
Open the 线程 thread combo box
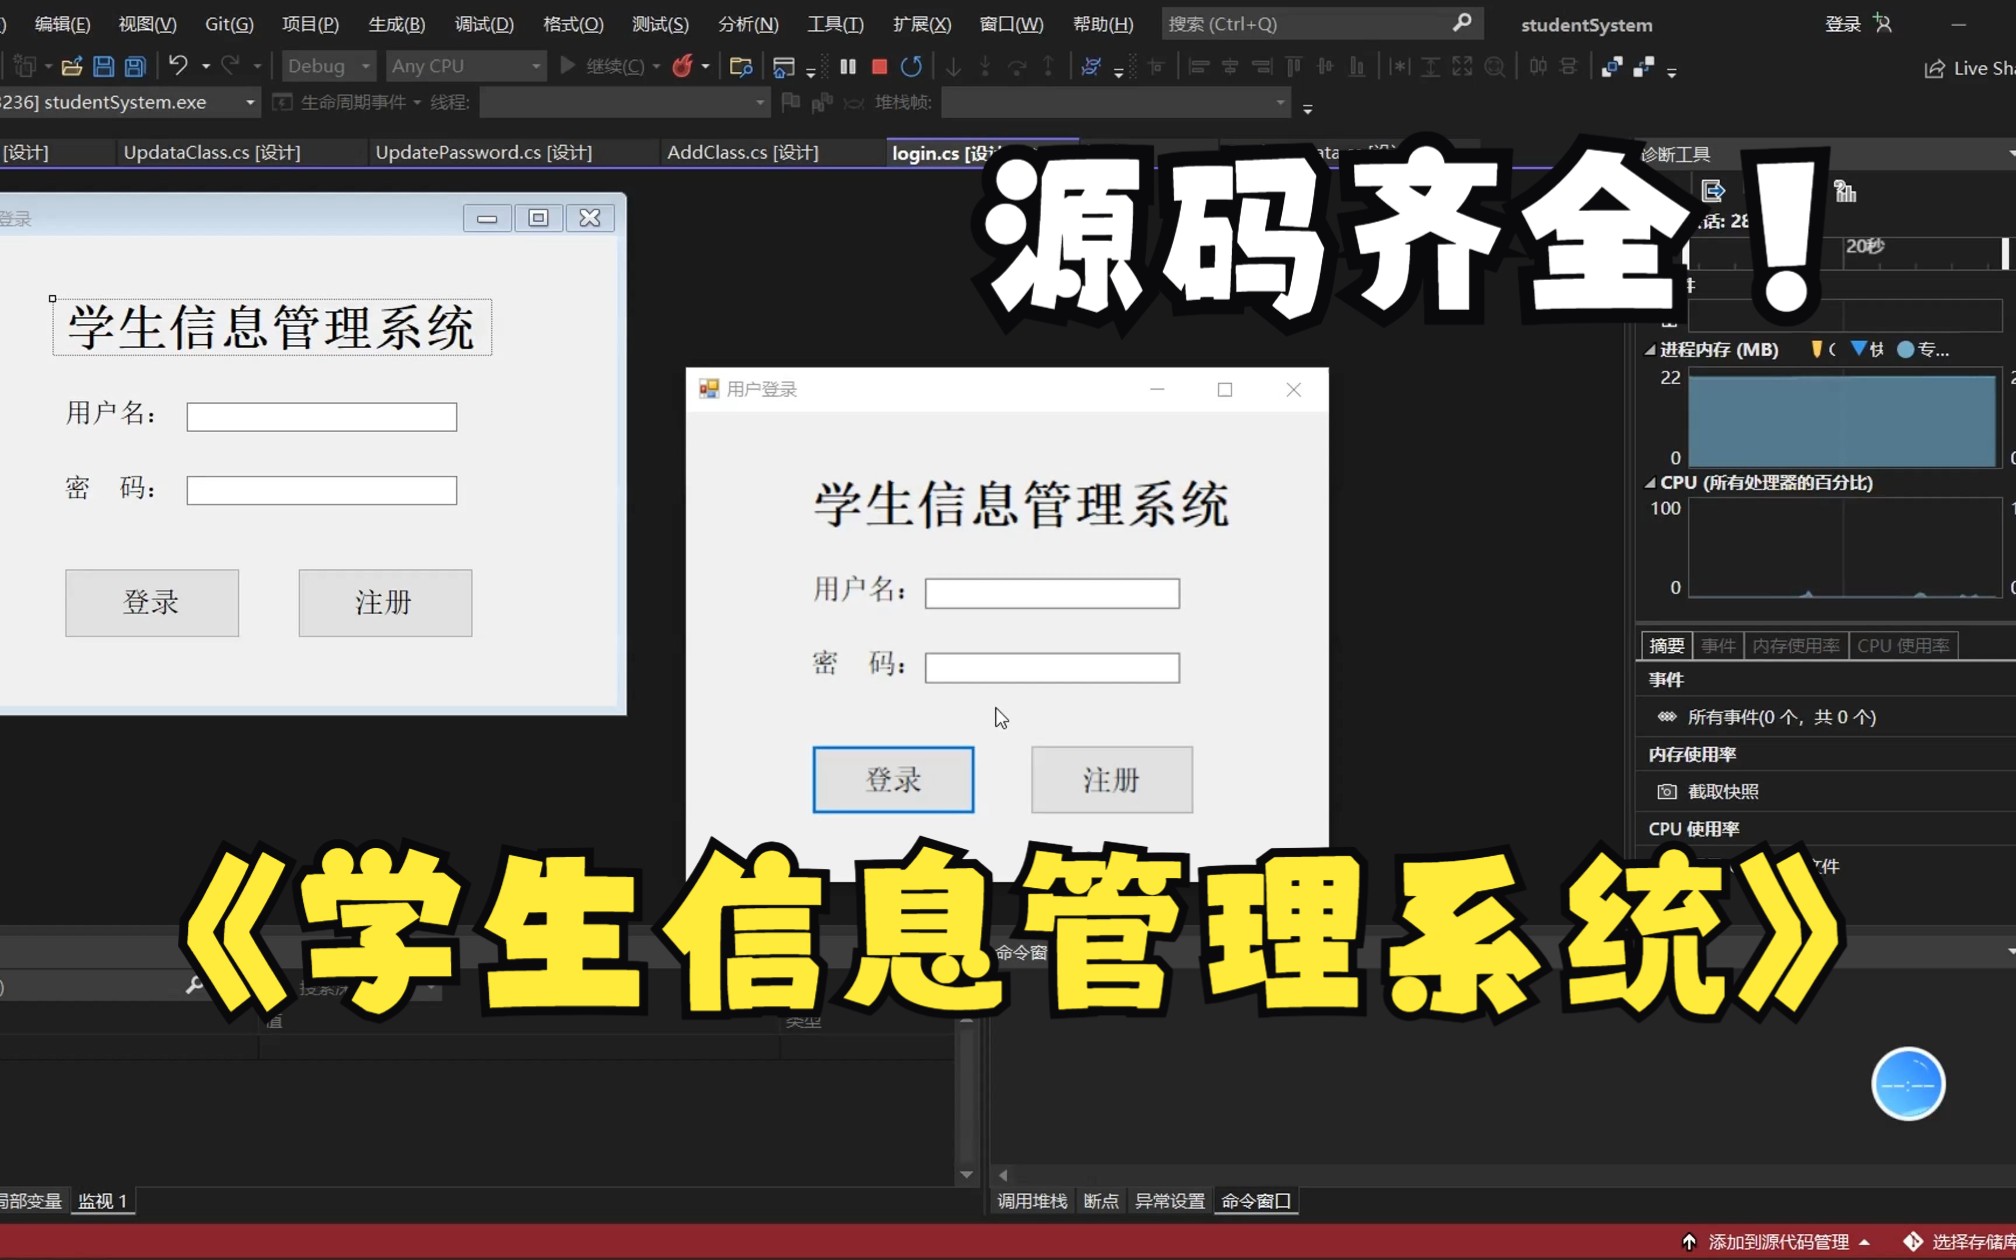[x=624, y=102]
